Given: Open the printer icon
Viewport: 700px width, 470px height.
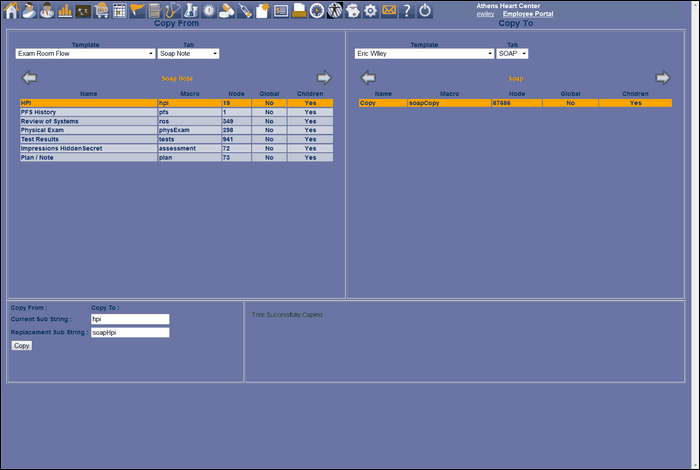Looking at the screenshot, I should click(299, 10).
